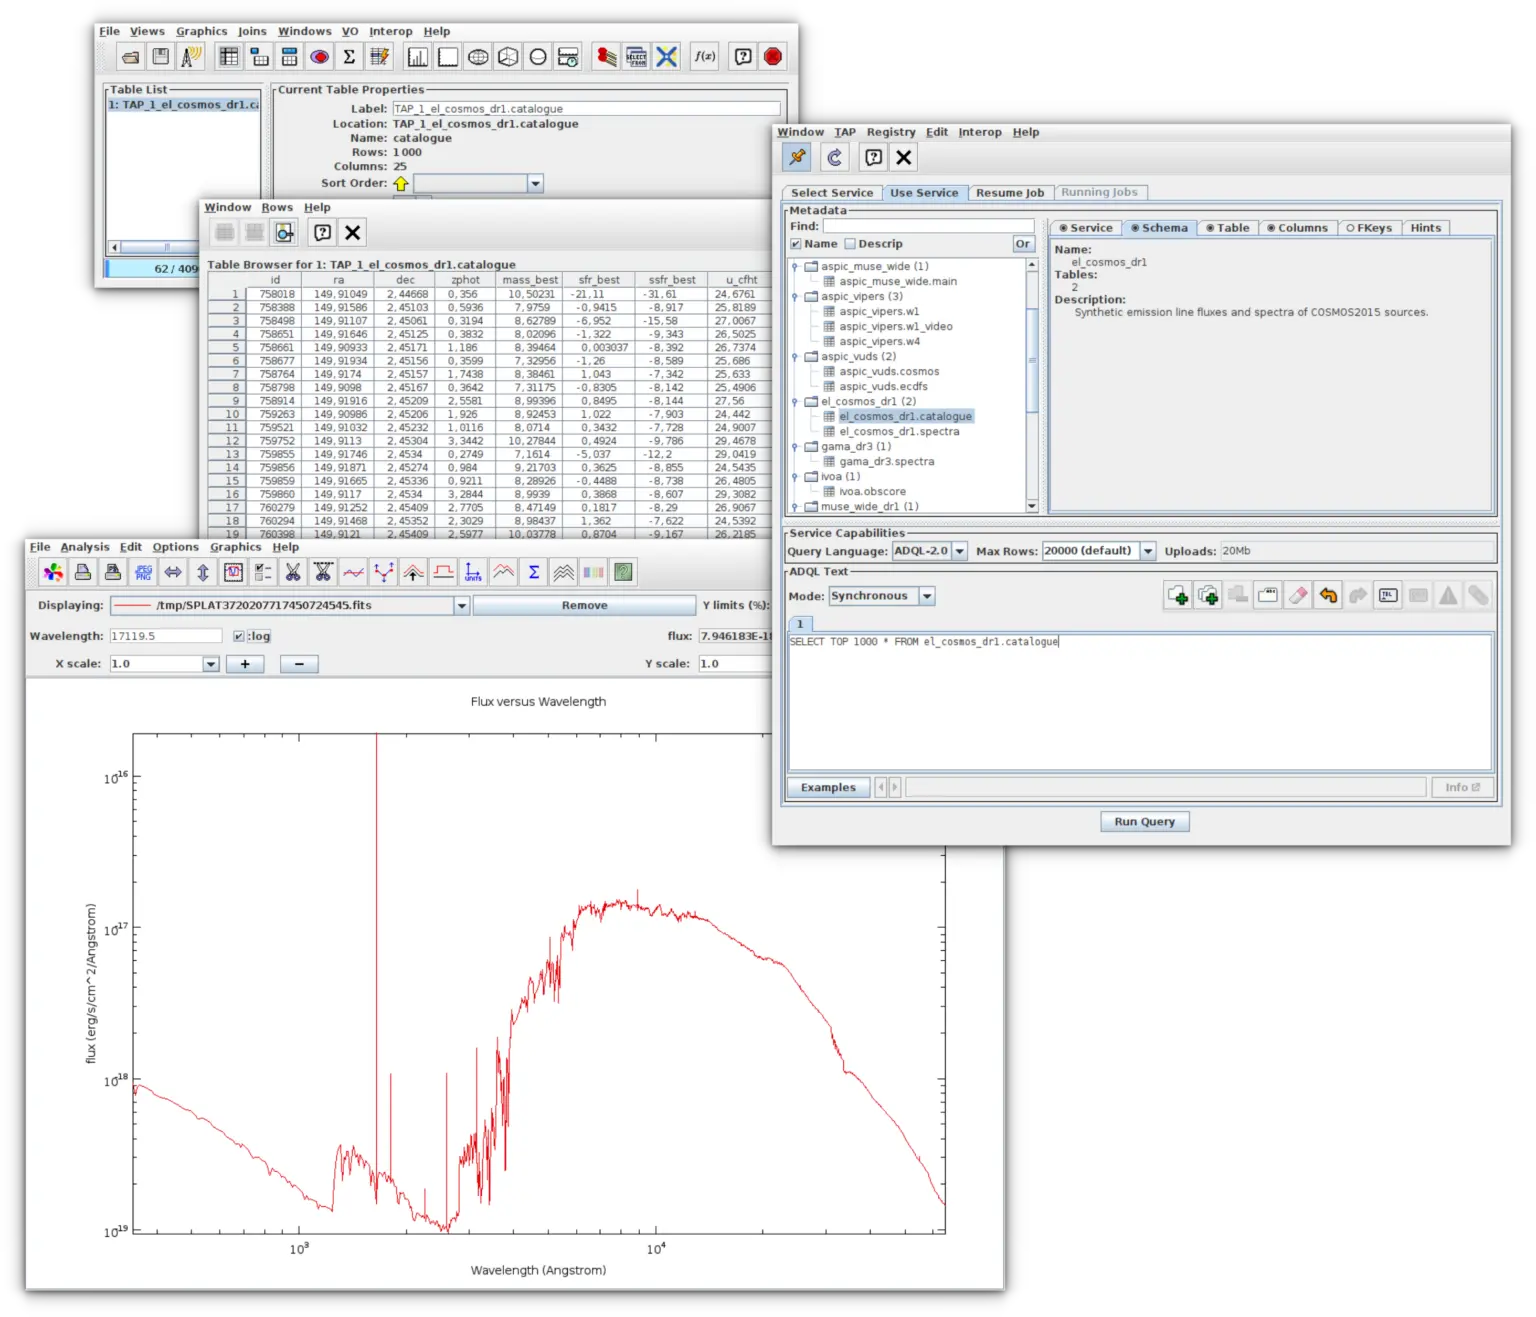
Task: Click the TAP reload (refresh) icon
Action: 835,157
